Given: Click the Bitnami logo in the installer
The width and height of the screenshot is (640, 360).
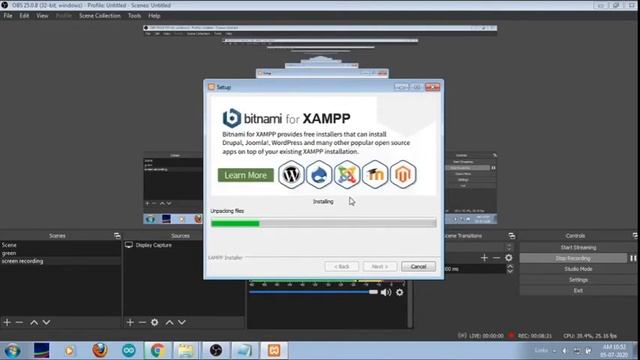Looking at the screenshot, I should [232, 118].
